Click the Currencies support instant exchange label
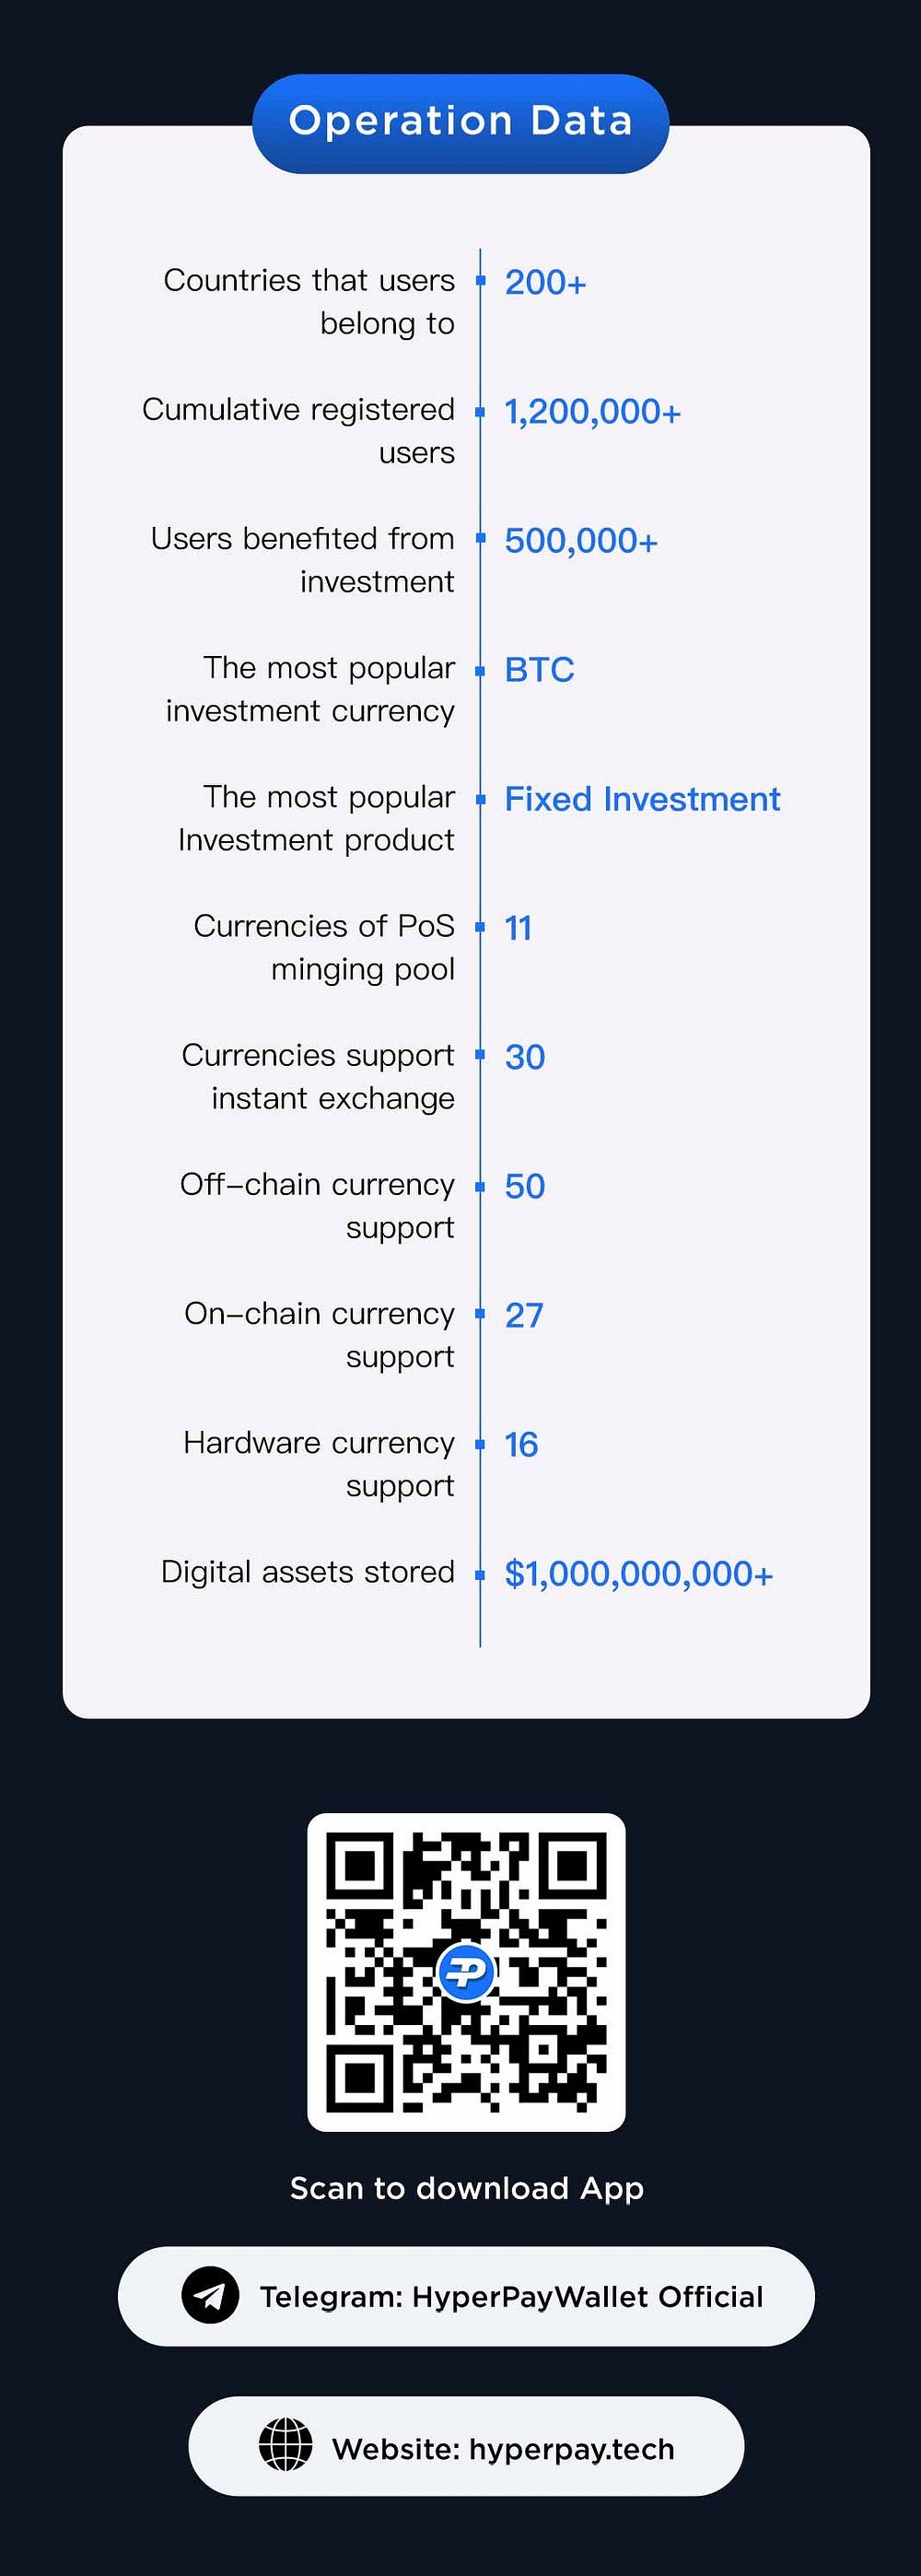 tap(318, 1077)
